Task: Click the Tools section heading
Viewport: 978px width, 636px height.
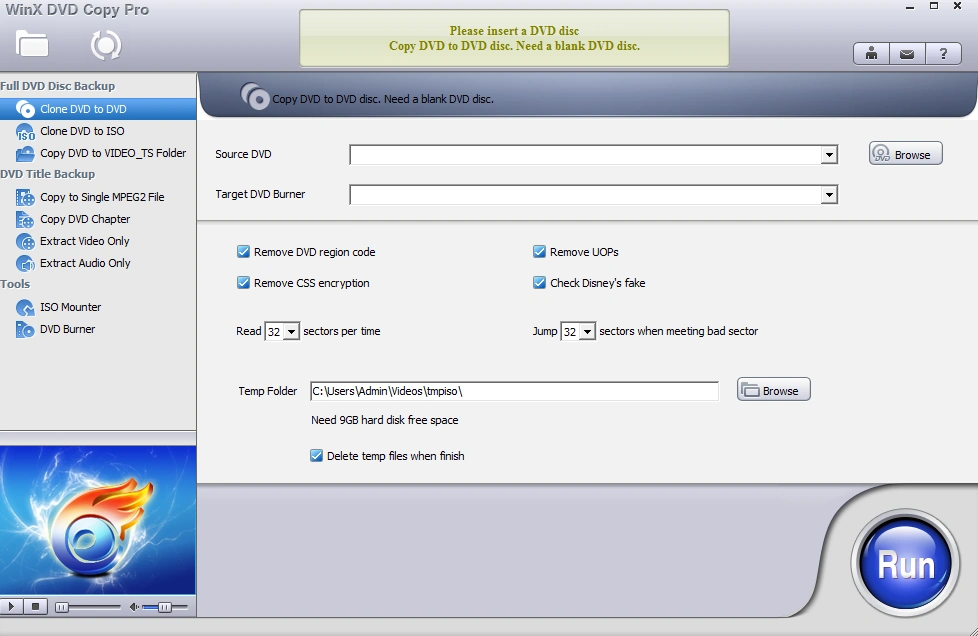Action: coord(15,284)
